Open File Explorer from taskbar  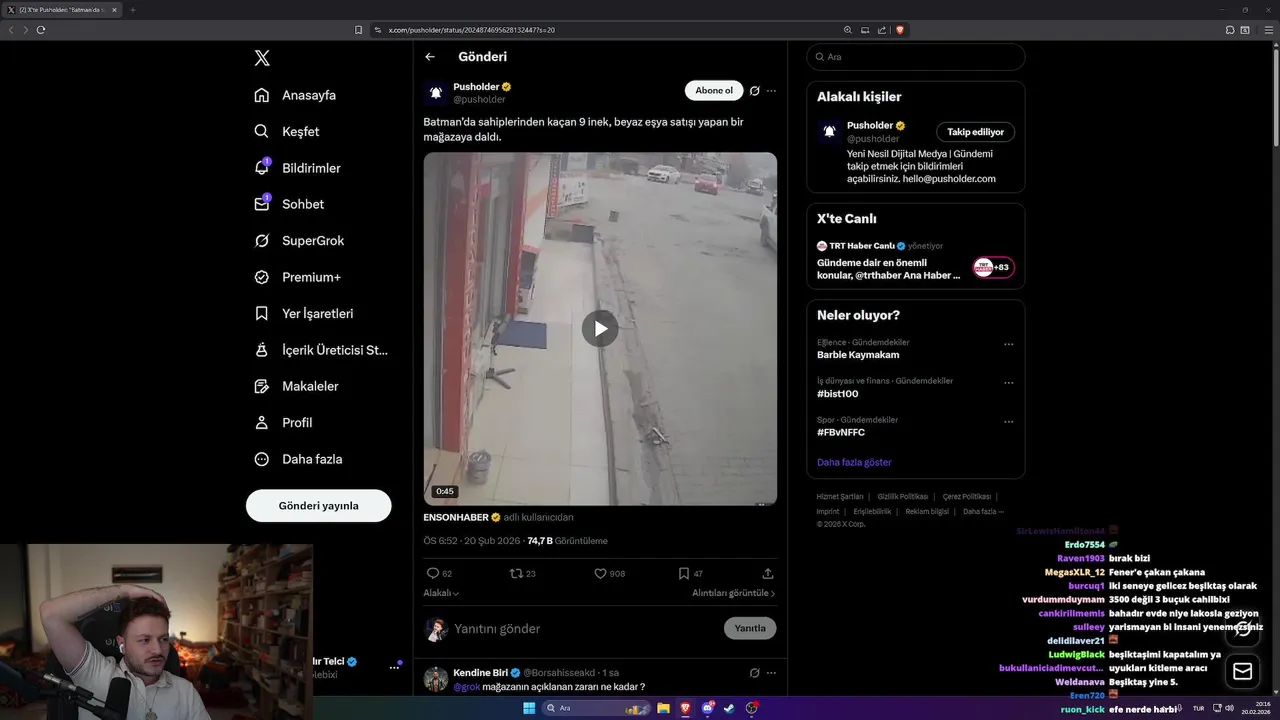tap(663, 708)
